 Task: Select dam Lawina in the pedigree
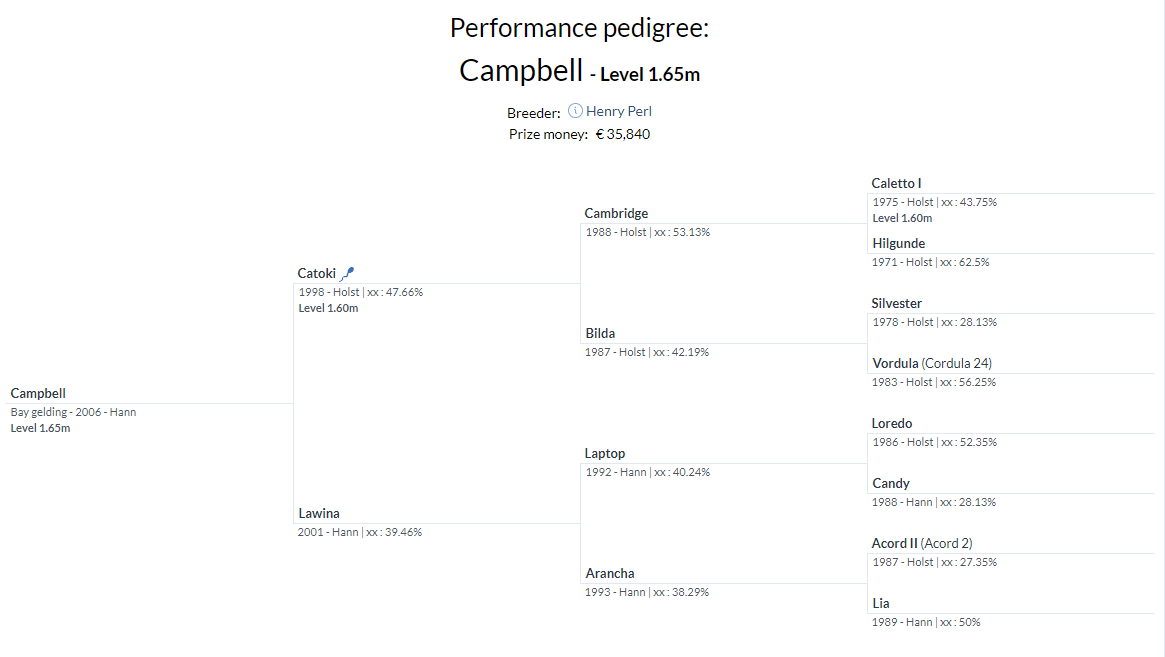coord(318,513)
